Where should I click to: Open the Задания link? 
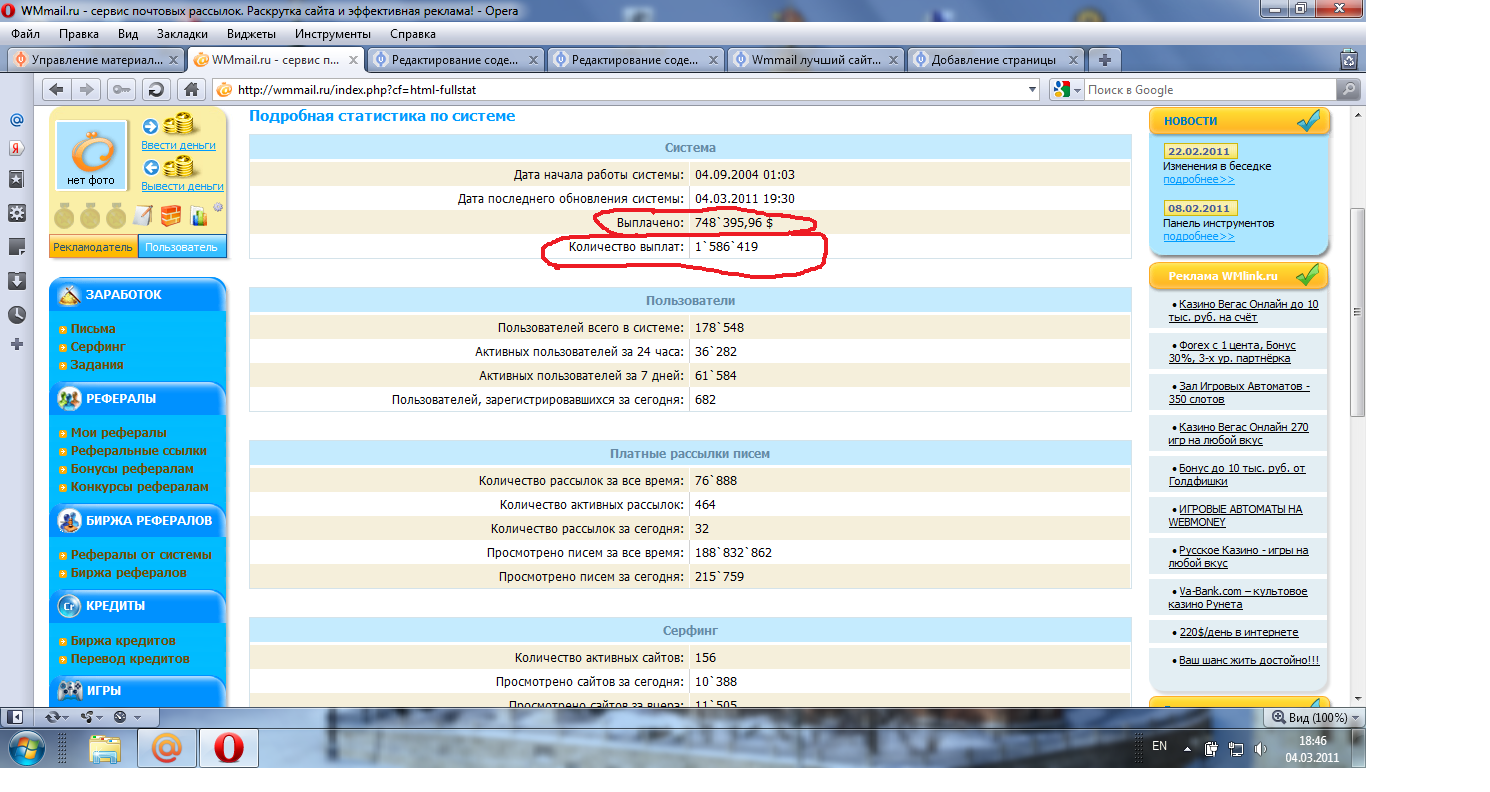point(97,365)
